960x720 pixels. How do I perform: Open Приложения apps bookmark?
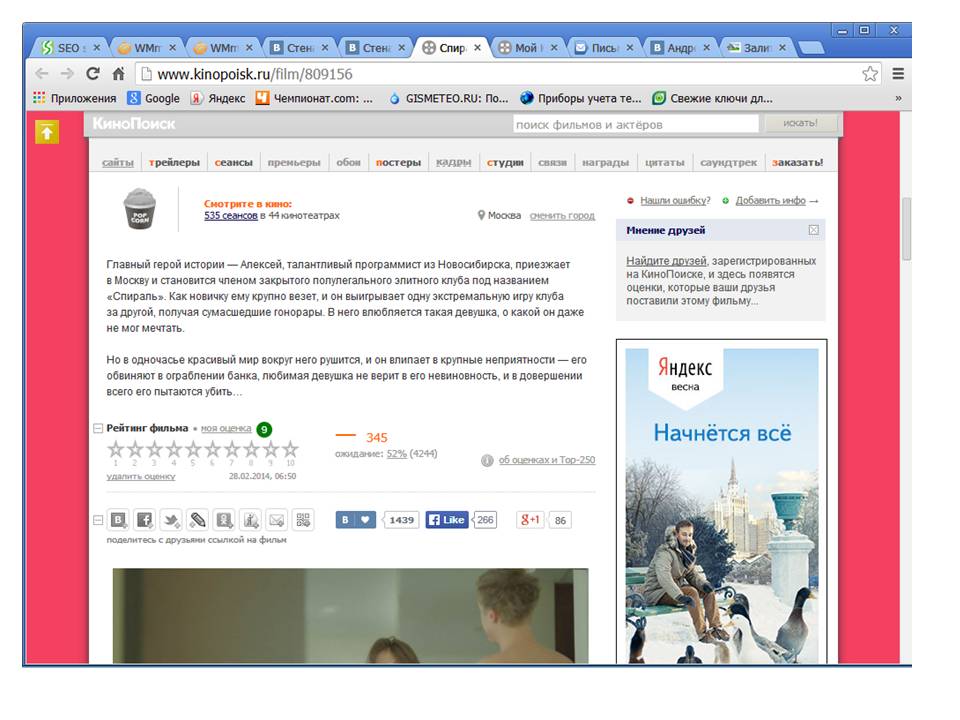[75, 98]
